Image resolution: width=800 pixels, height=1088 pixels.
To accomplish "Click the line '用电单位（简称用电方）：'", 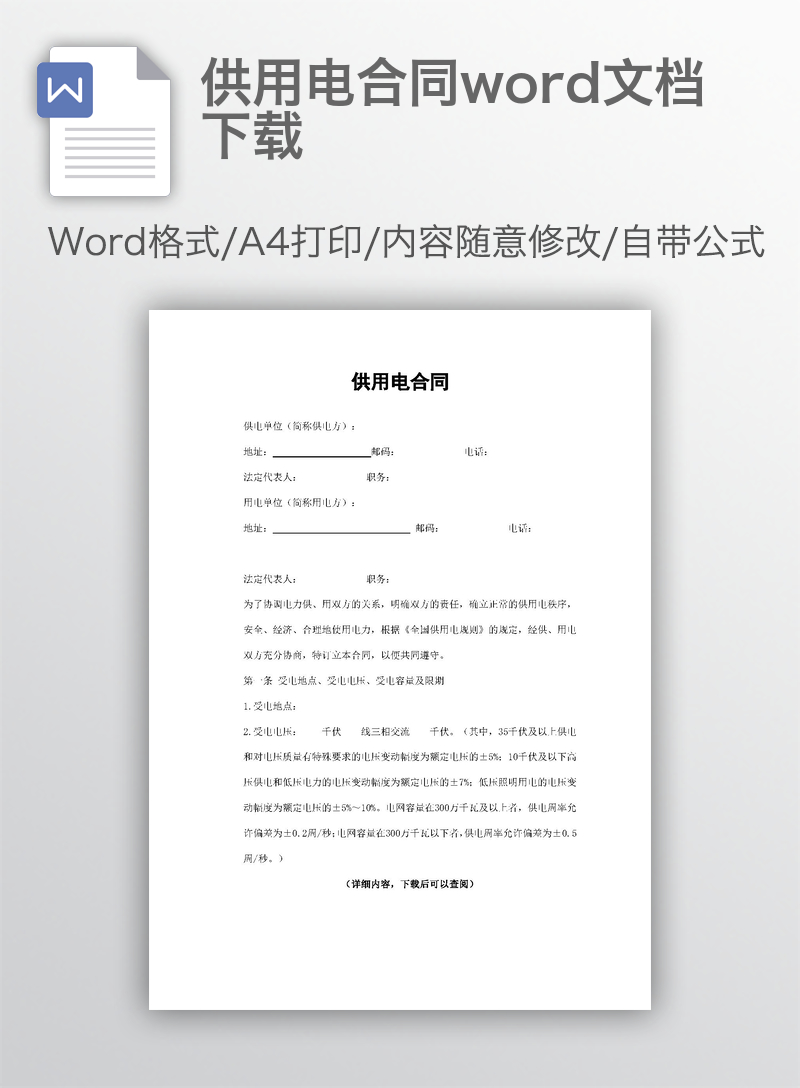I will pyautogui.click(x=300, y=502).
